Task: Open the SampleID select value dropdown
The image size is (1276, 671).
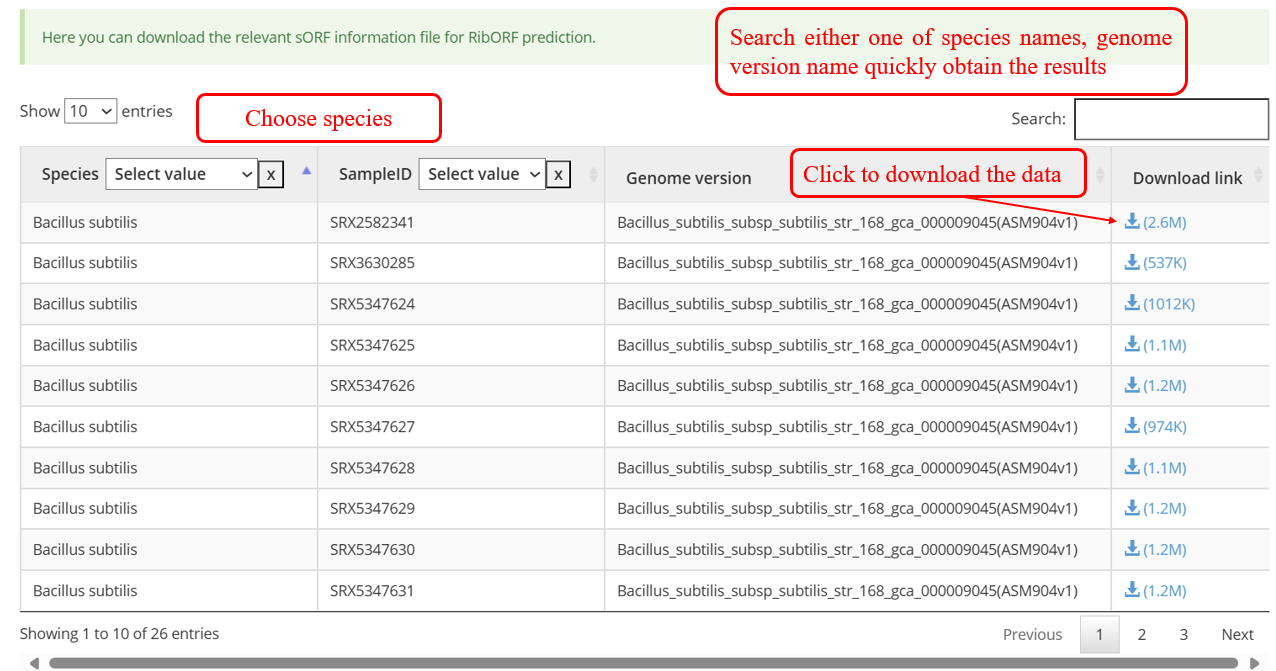Action: 482,174
